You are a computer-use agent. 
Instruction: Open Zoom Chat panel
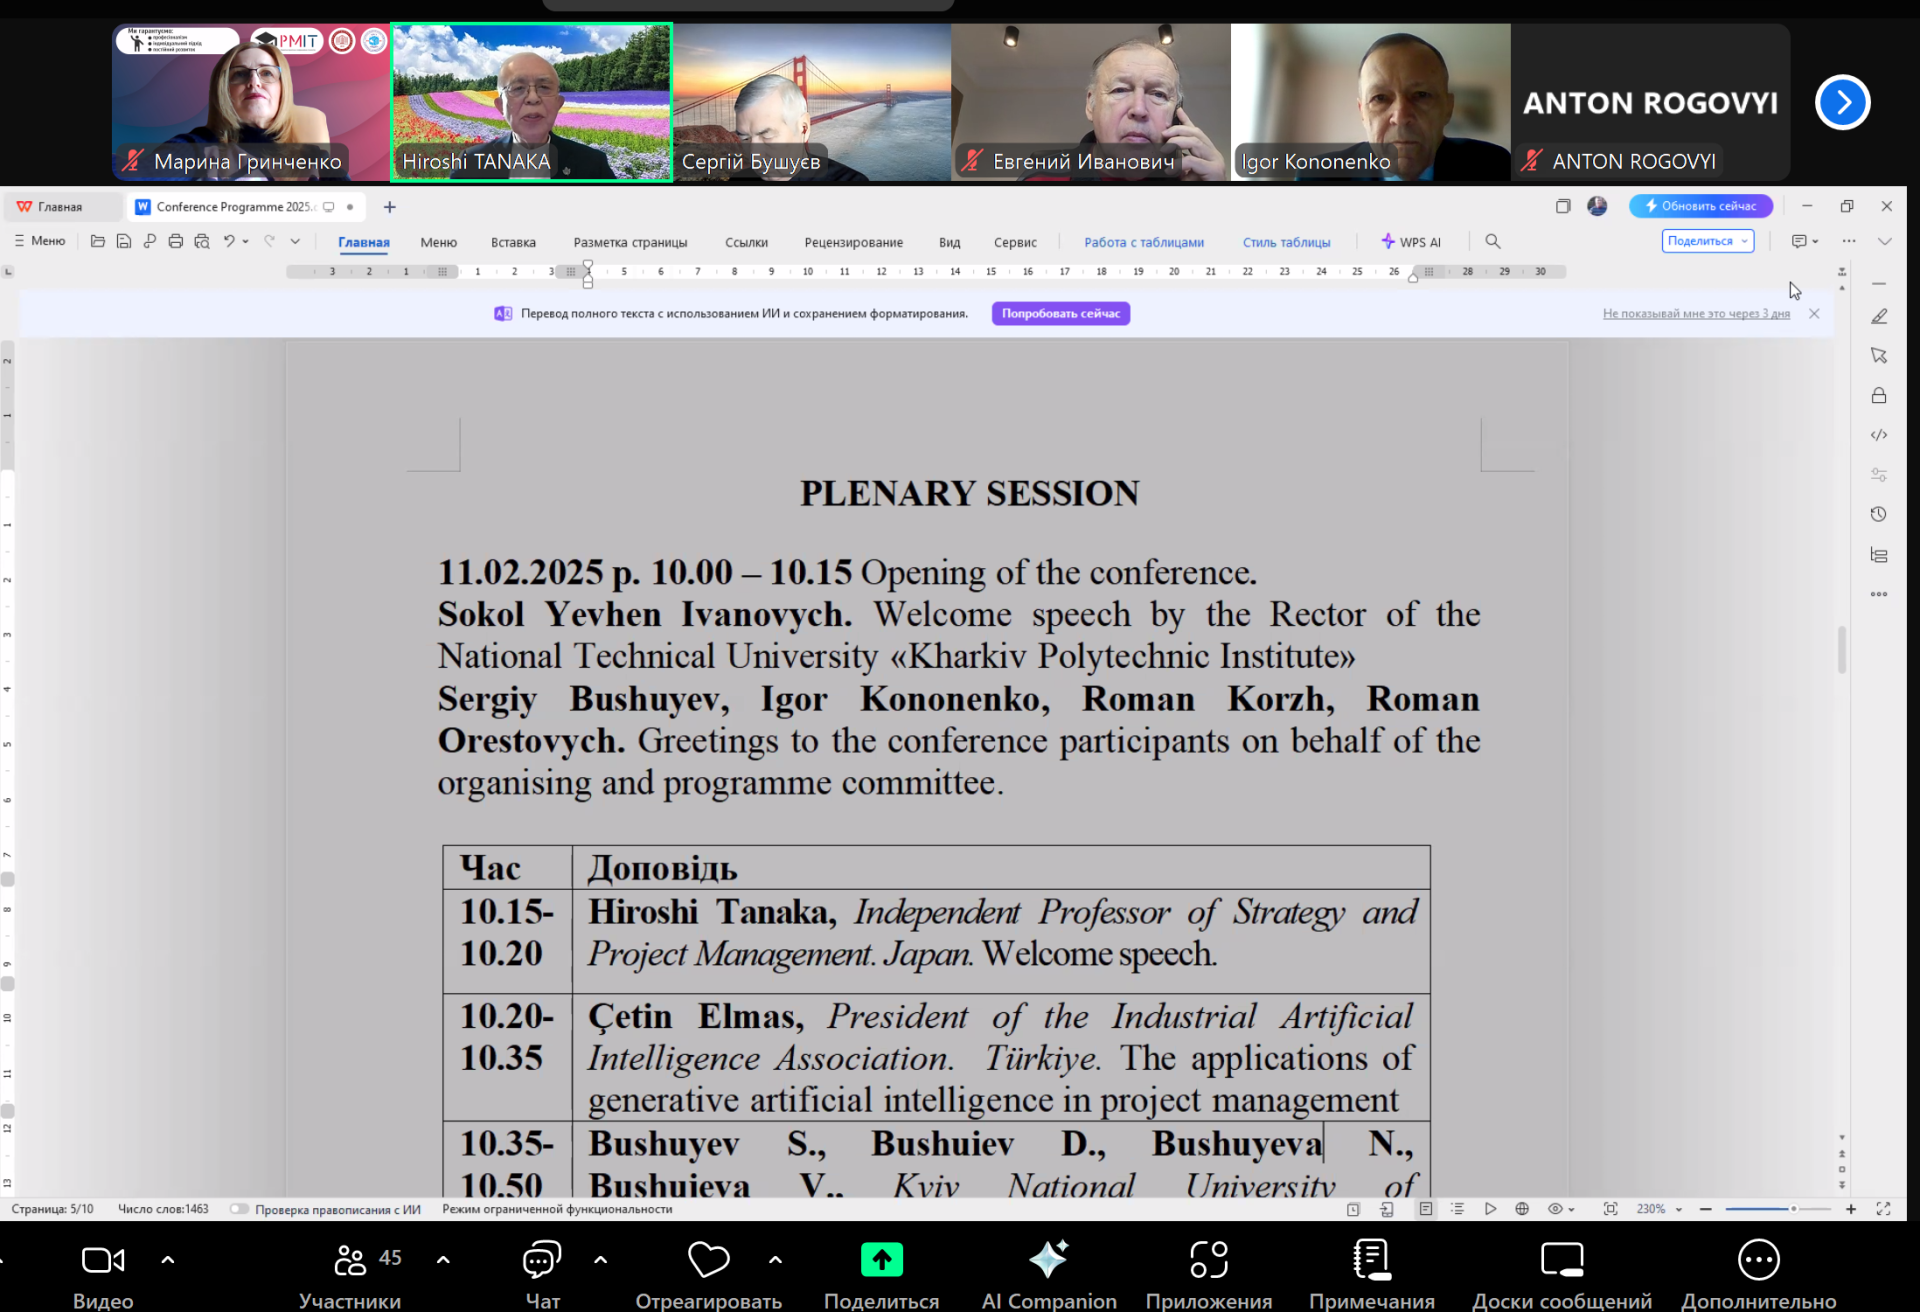pos(542,1274)
